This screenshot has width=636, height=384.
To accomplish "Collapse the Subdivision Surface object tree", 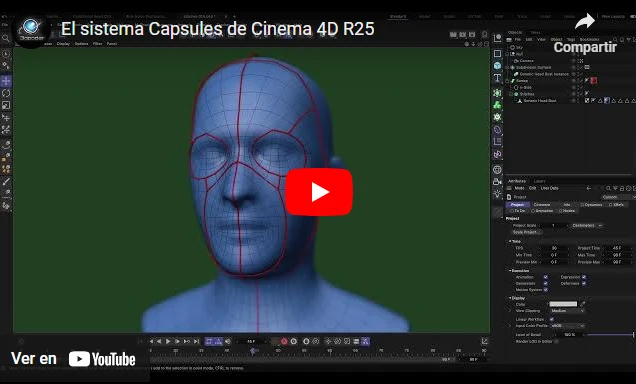I will pyautogui.click(x=507, y=67).
